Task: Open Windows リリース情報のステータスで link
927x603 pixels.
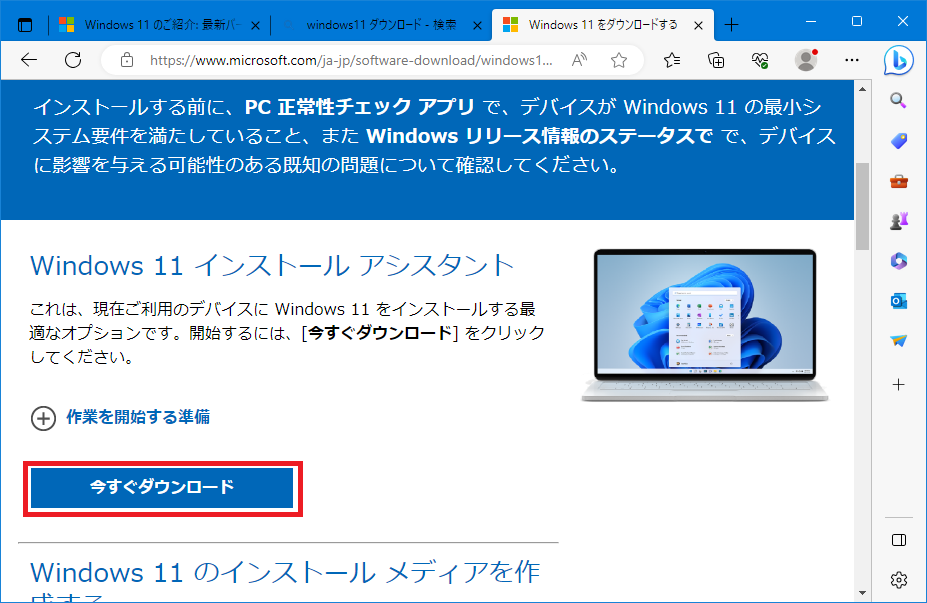Action: (539, 136)
